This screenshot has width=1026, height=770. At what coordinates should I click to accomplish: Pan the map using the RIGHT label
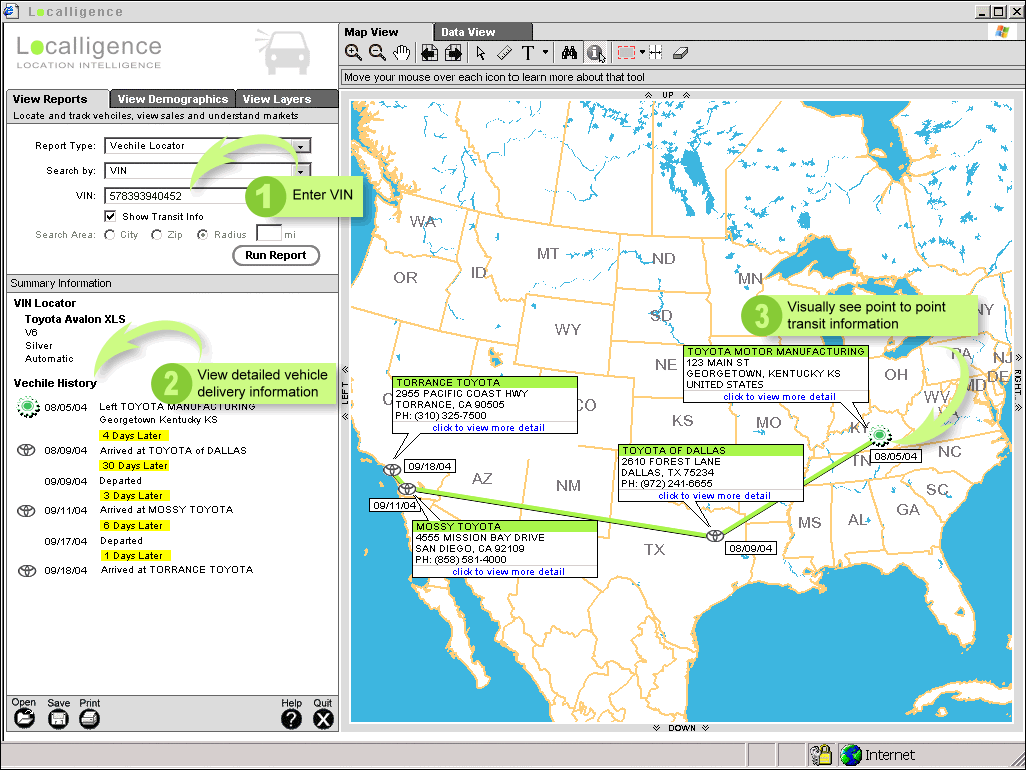(x=1018, y=382)
